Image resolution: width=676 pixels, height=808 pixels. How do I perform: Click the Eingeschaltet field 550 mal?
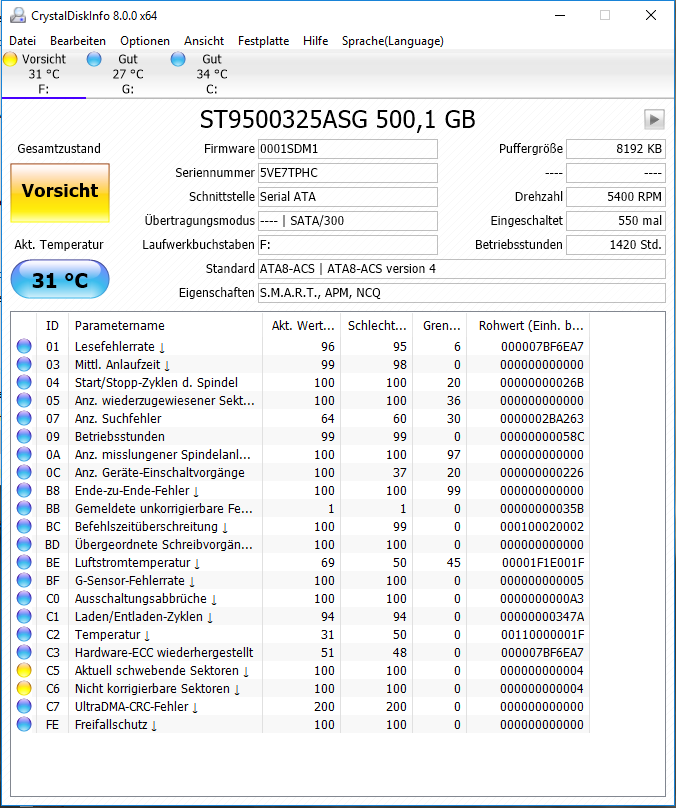616,221
